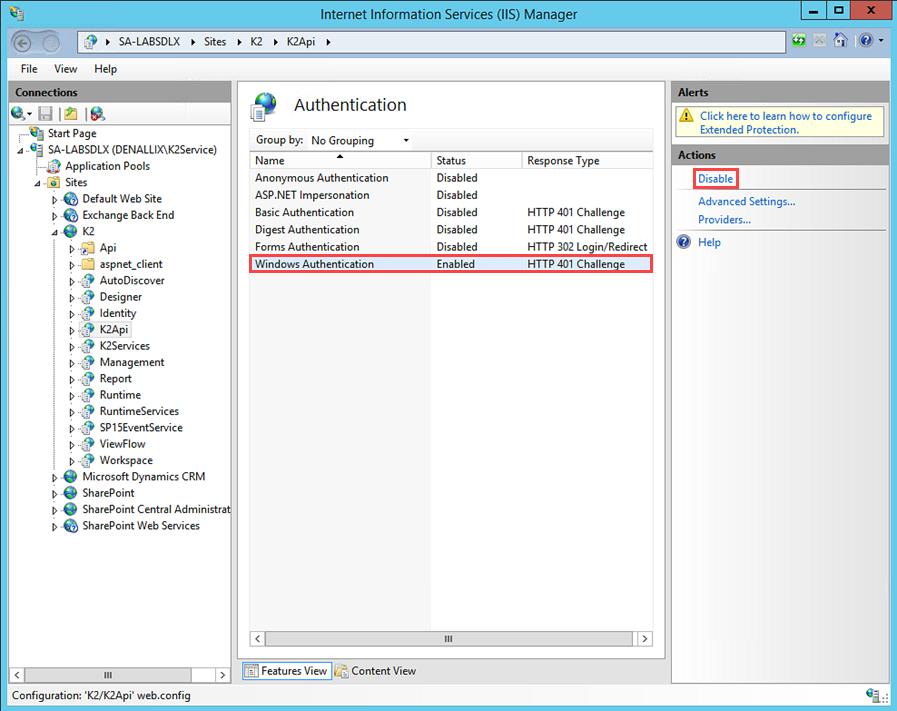Image resolution: width=897 pixels, height=711 pixels.
Task: Click the Back navigation arrow button
Action: click(x=22, y=43)
